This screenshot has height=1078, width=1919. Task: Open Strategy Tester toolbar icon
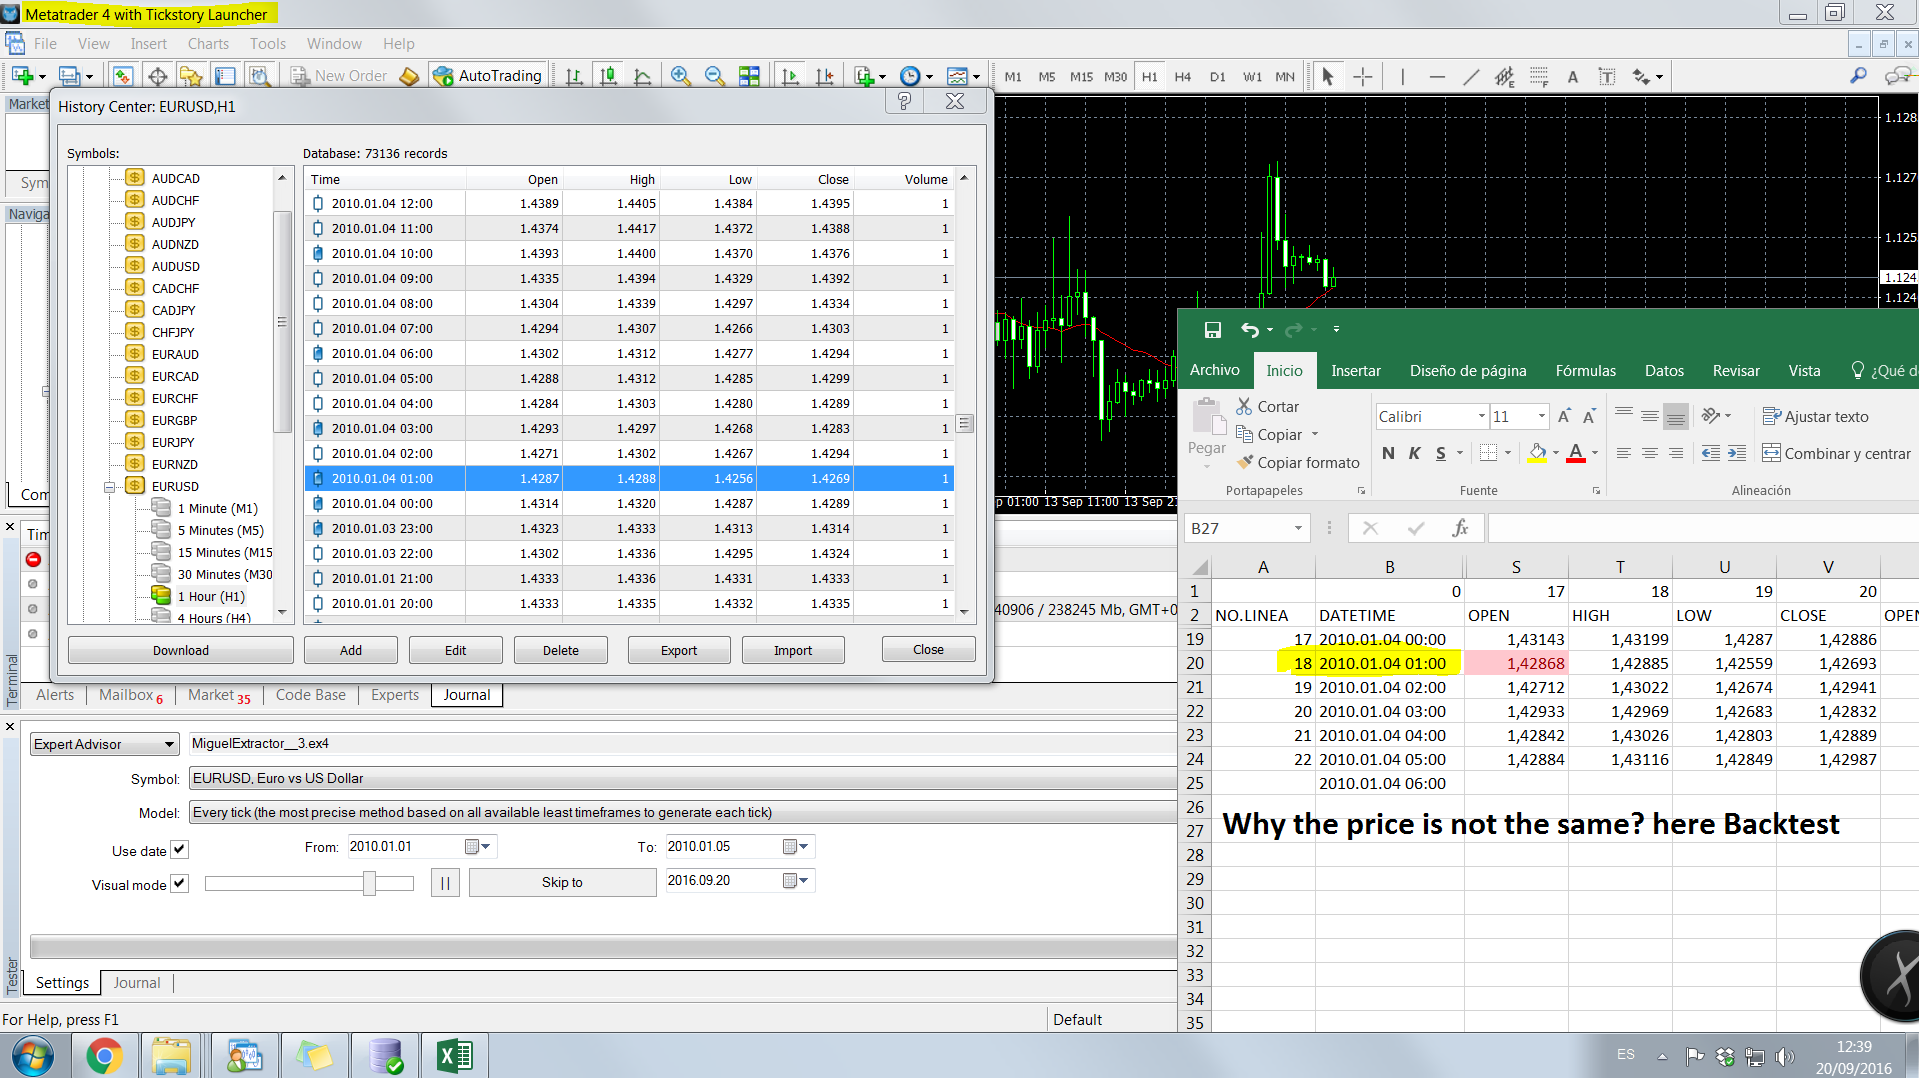pos(259,76)
